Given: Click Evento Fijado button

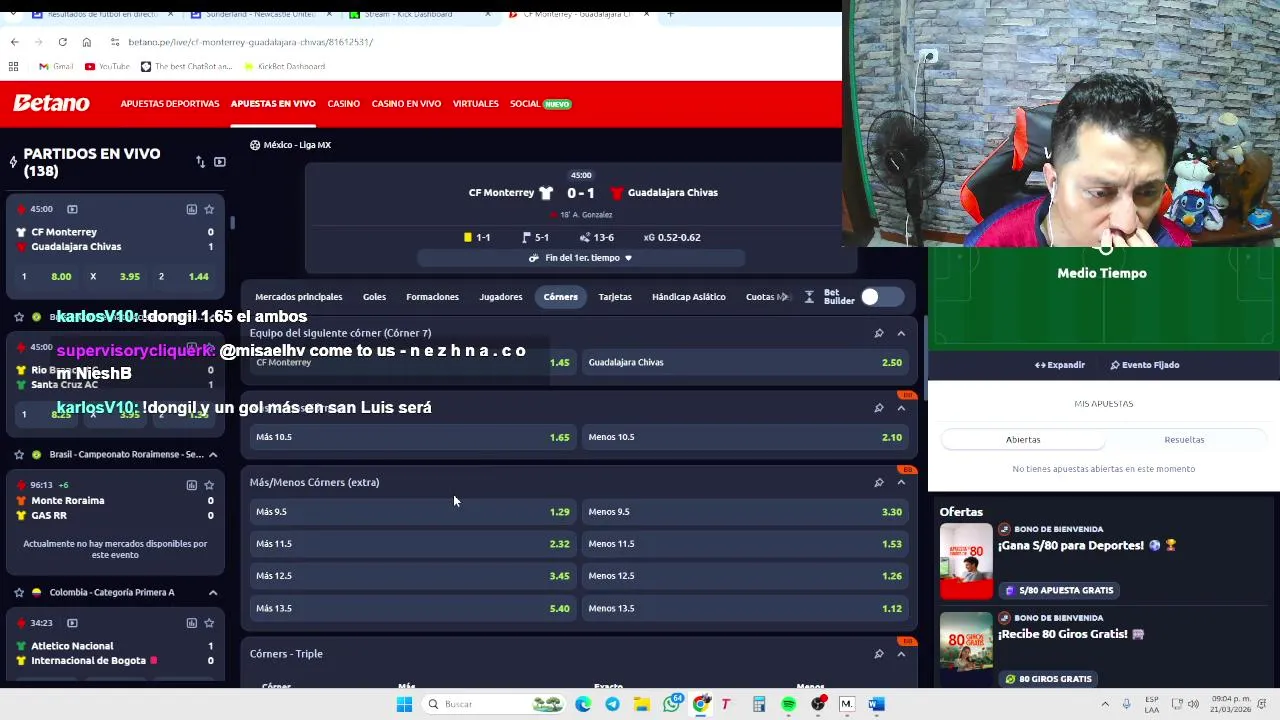Looking at the screenshot, I should click(x=1144, y=365).
